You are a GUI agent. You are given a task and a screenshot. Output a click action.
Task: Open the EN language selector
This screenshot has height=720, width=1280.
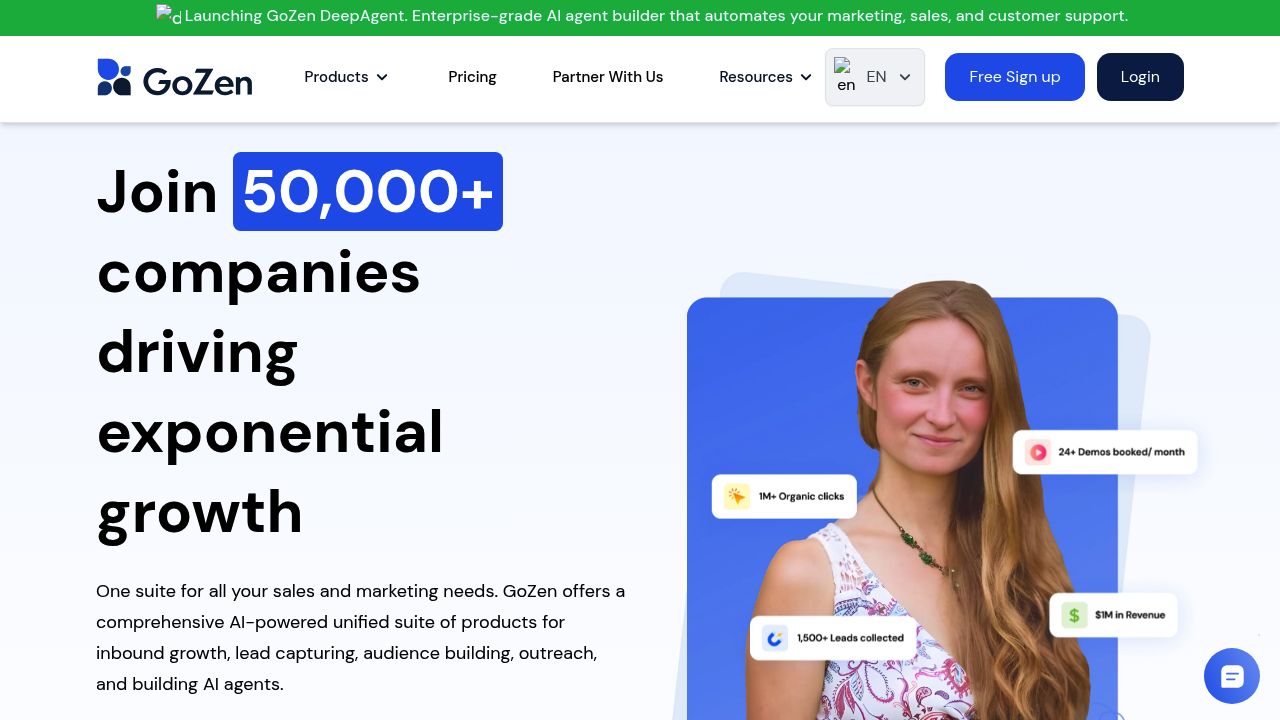pyautogui.click(x=875, y=77)
